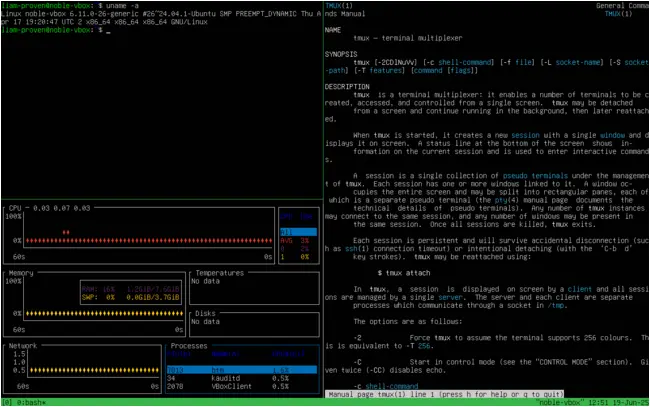The width and height of the screenshot is (650, 407).
Task: Click the "tmux — terminal multiplexer" name line
Action: (407, 38)
